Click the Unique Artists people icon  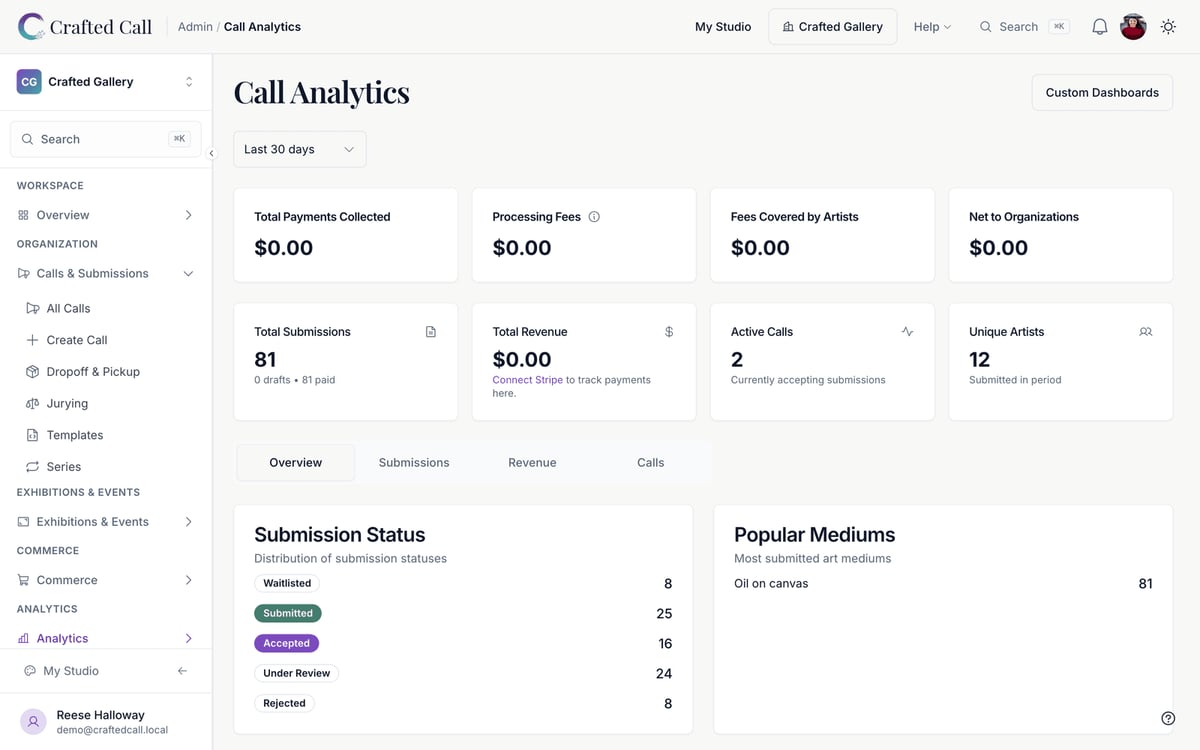(1146, 332)
